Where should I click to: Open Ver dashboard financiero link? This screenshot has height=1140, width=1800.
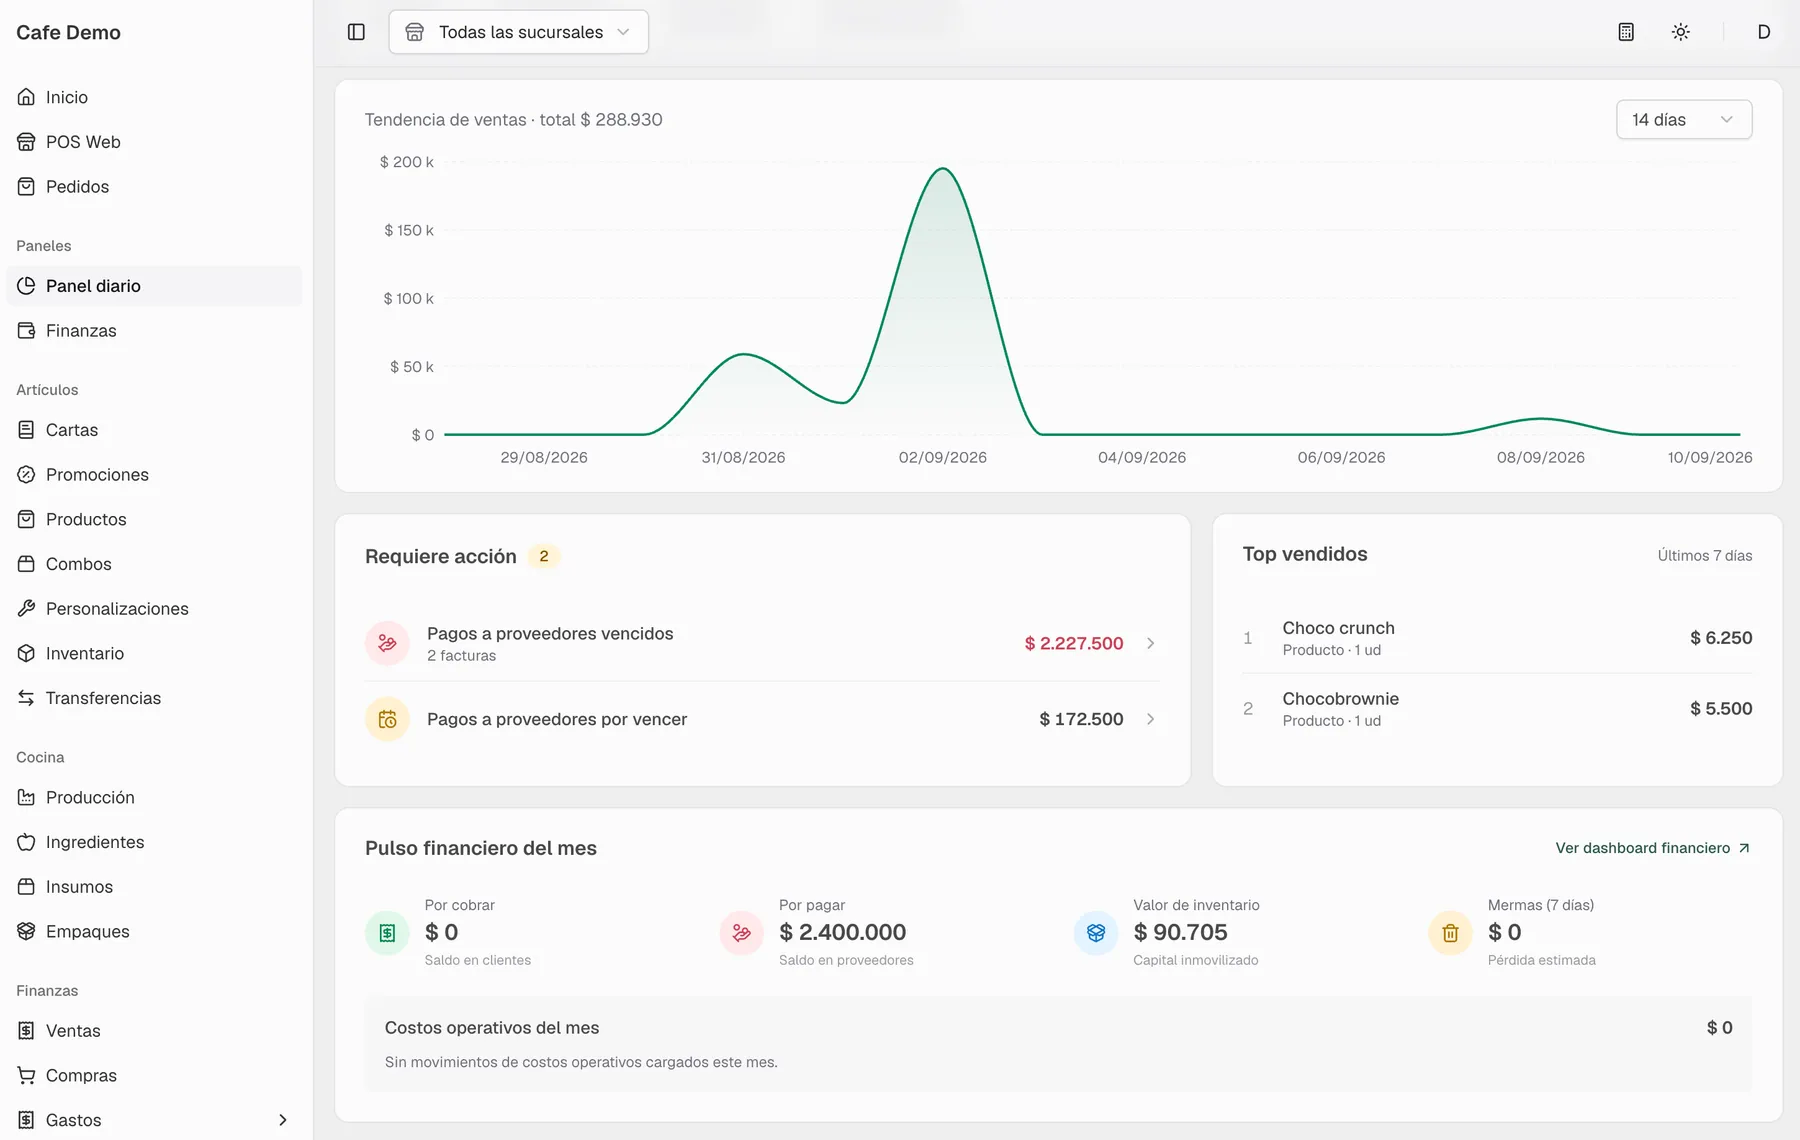(1653, 848)
